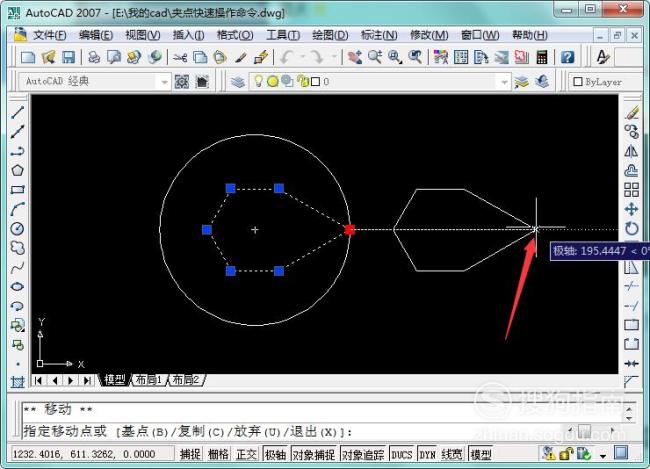Open the Help question mark icon
Screen dimensions: 650x469
568,57
